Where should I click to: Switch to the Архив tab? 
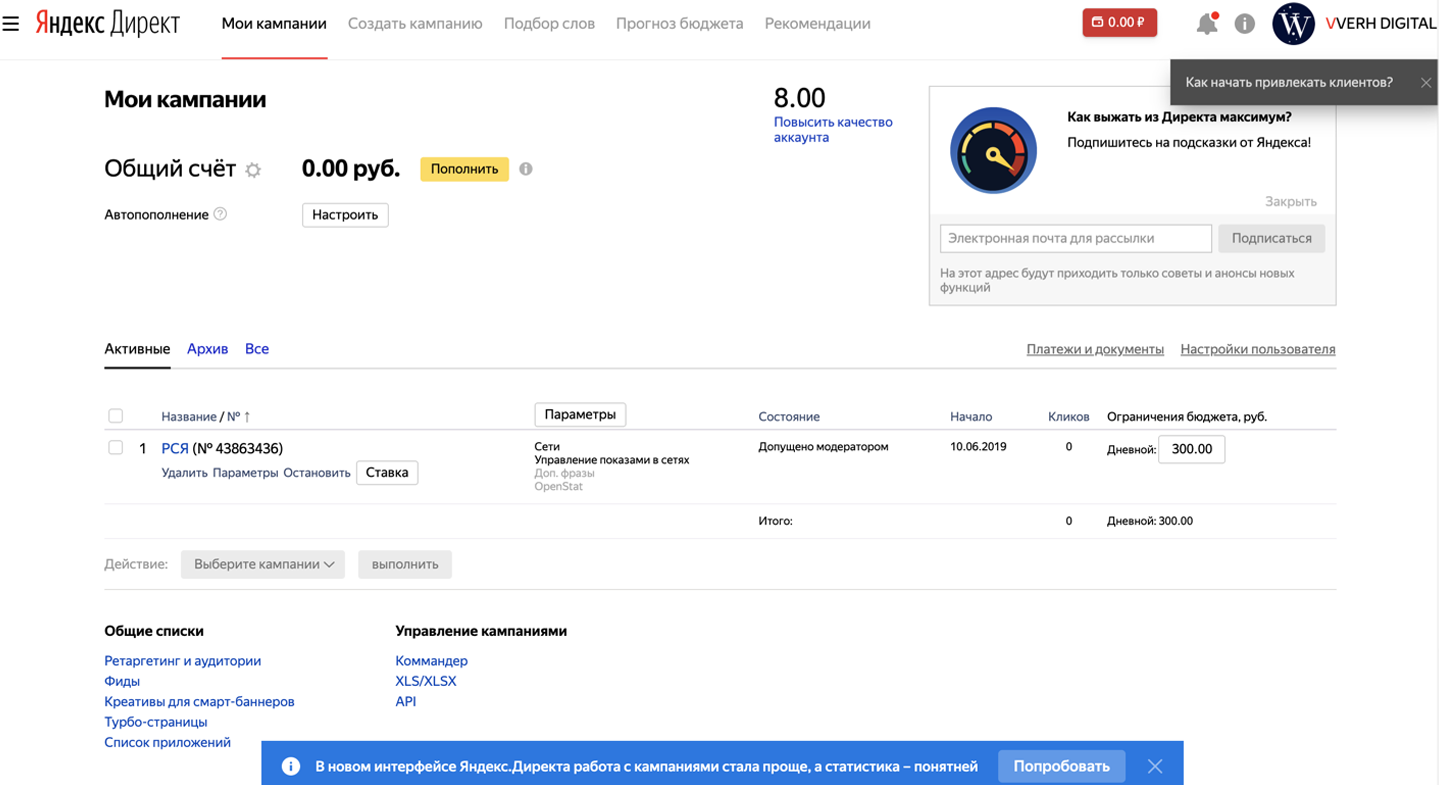tap(207, 349)
